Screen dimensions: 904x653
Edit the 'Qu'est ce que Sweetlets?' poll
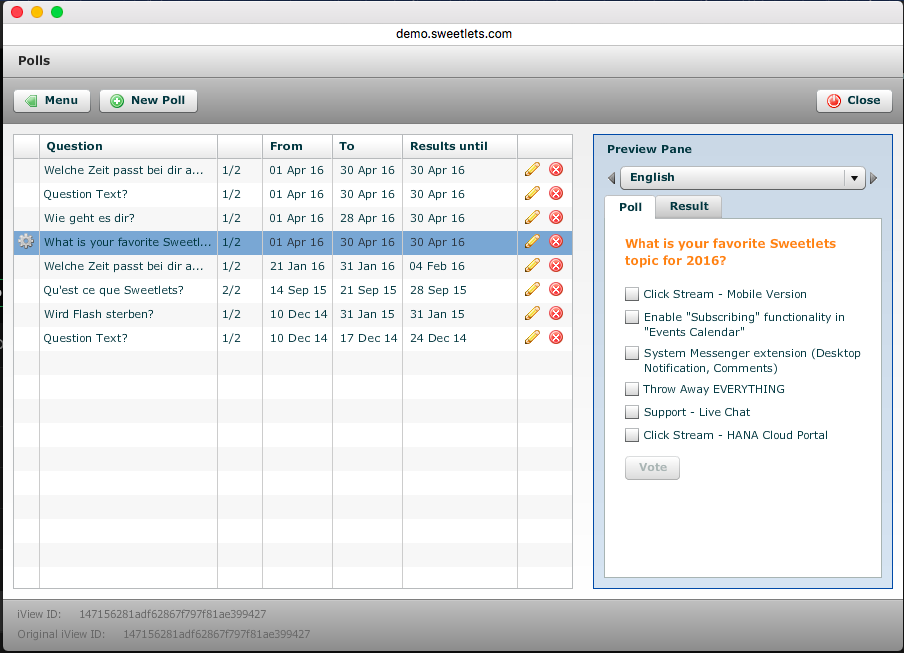pyautogui.click(x=532, y=289)
